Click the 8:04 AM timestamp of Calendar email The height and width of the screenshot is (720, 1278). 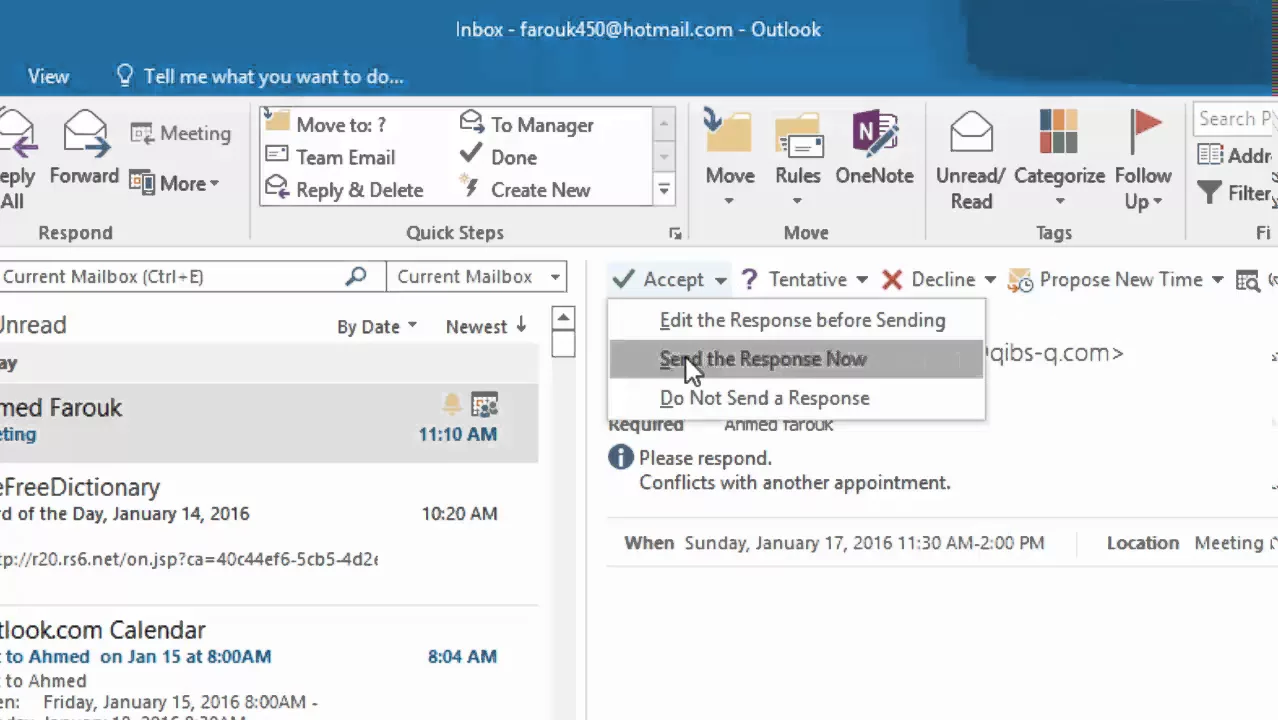(x=462, y=657)
